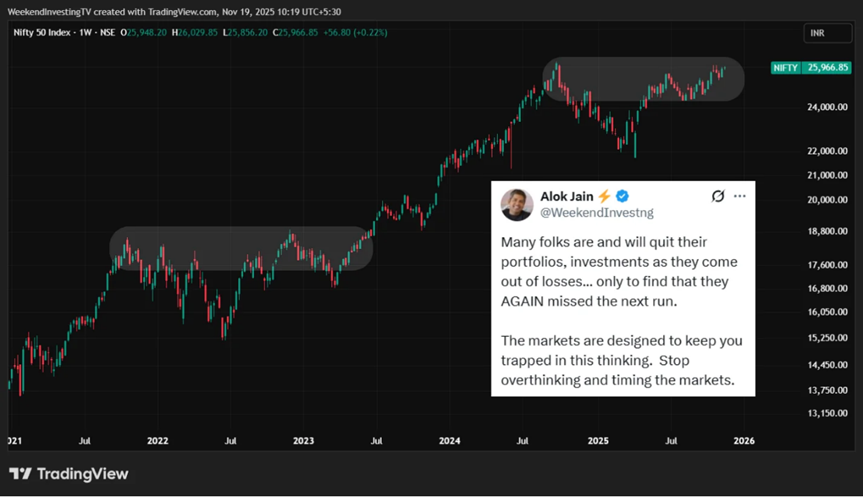Select the upper grey highlighted zone near 2025
This screenshot has width=863, height=497.
(643, 79)
